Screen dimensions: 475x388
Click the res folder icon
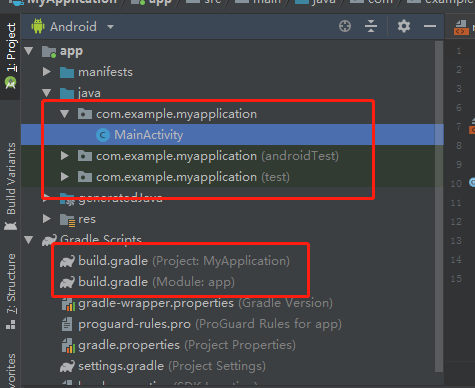(x=68, y=220)
